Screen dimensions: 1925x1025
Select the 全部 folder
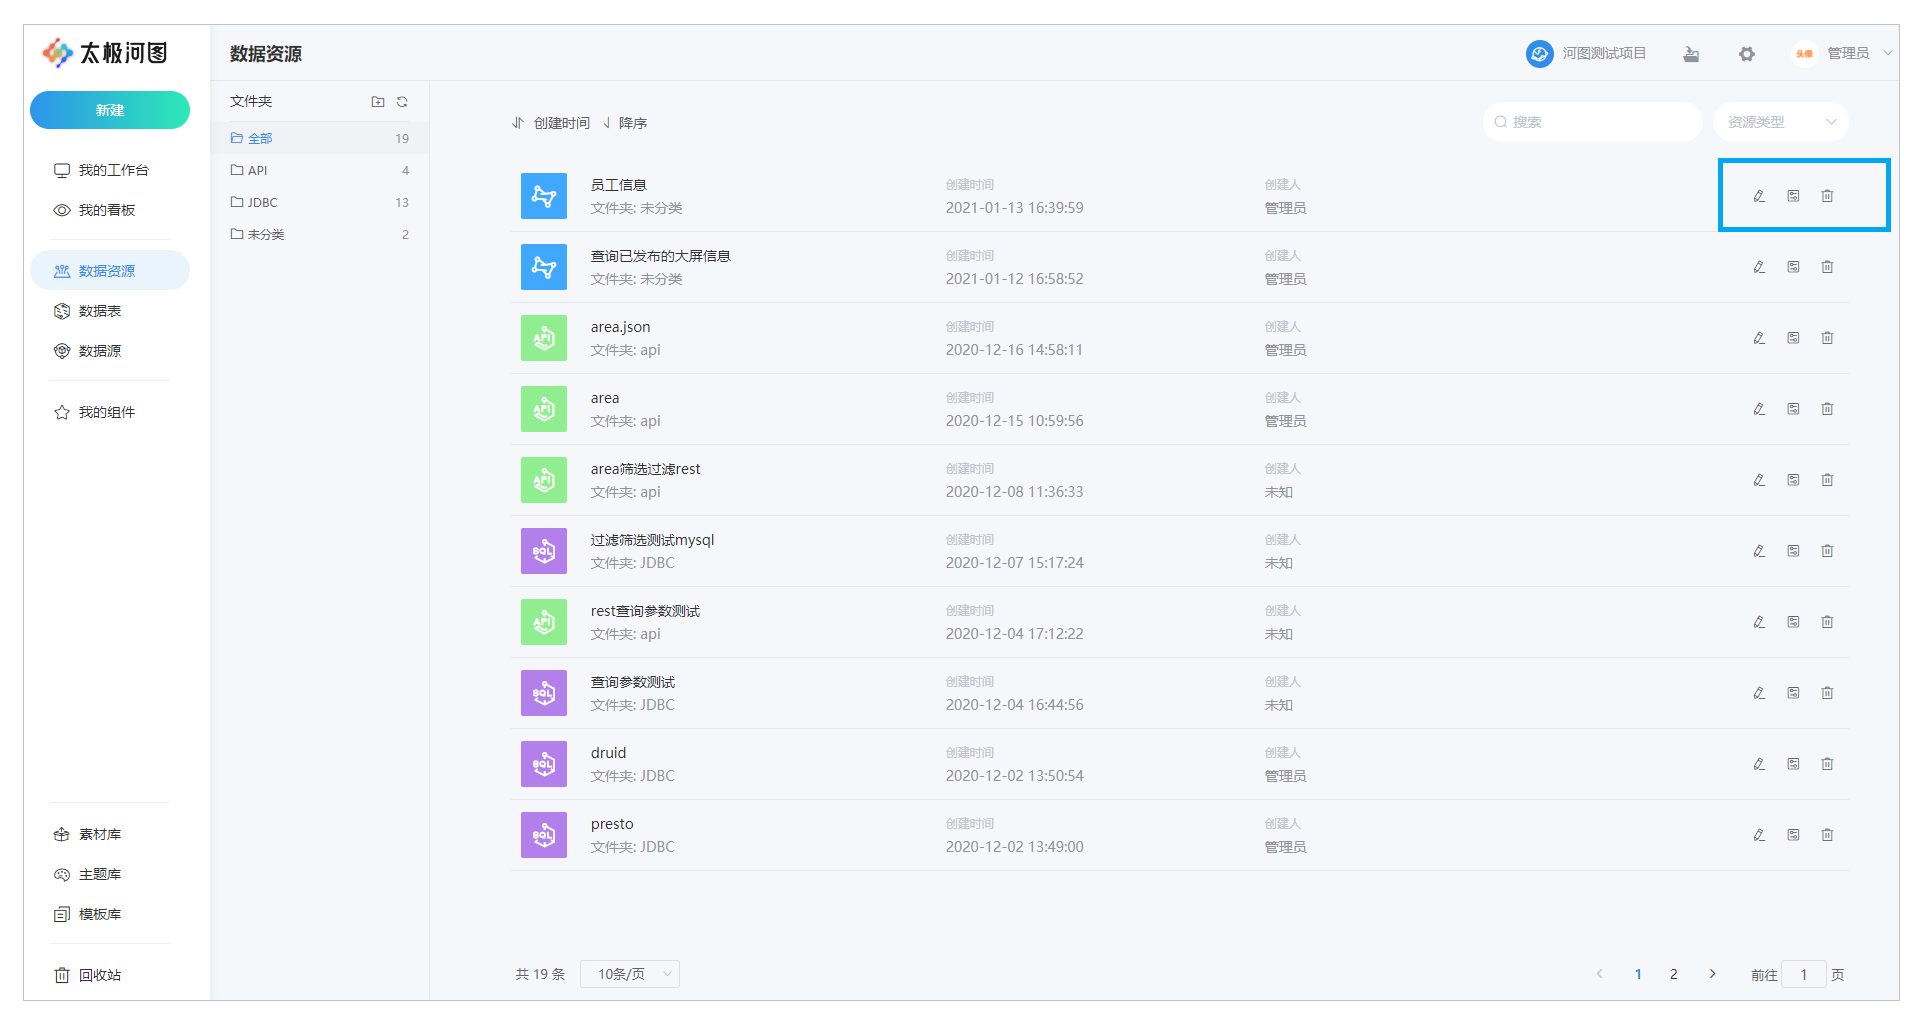click(320, 138)
